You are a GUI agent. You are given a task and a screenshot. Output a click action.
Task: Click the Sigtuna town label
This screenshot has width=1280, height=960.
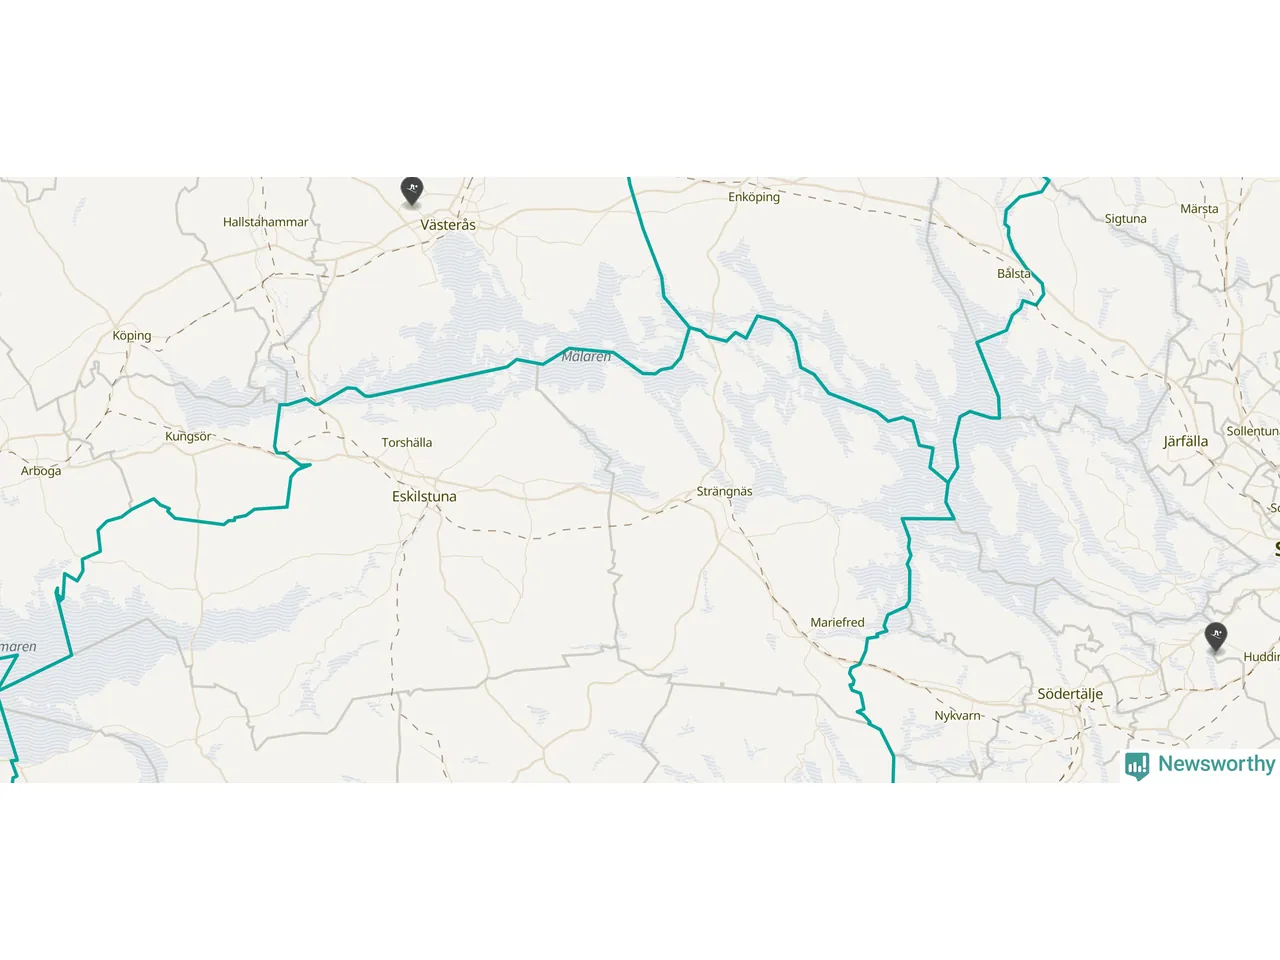click(1126, 219)
